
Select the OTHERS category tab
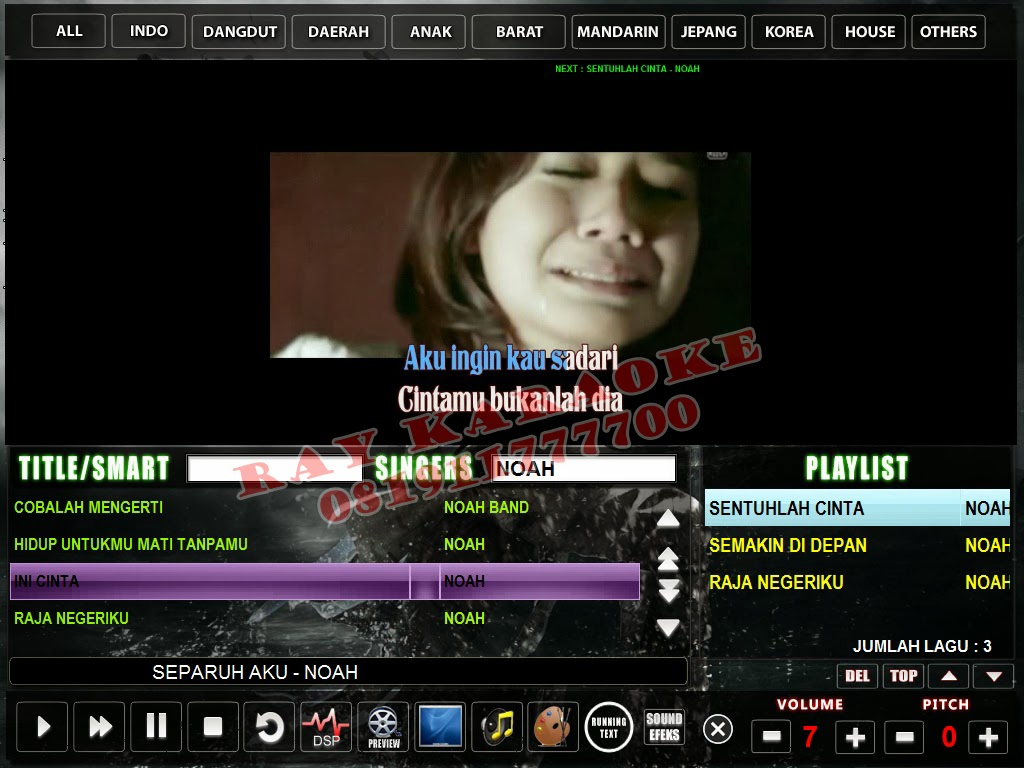pos(948,31)
